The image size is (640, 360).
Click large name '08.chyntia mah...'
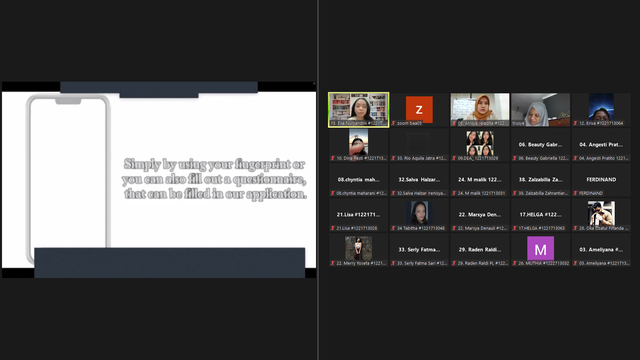(x=358, y=180)
